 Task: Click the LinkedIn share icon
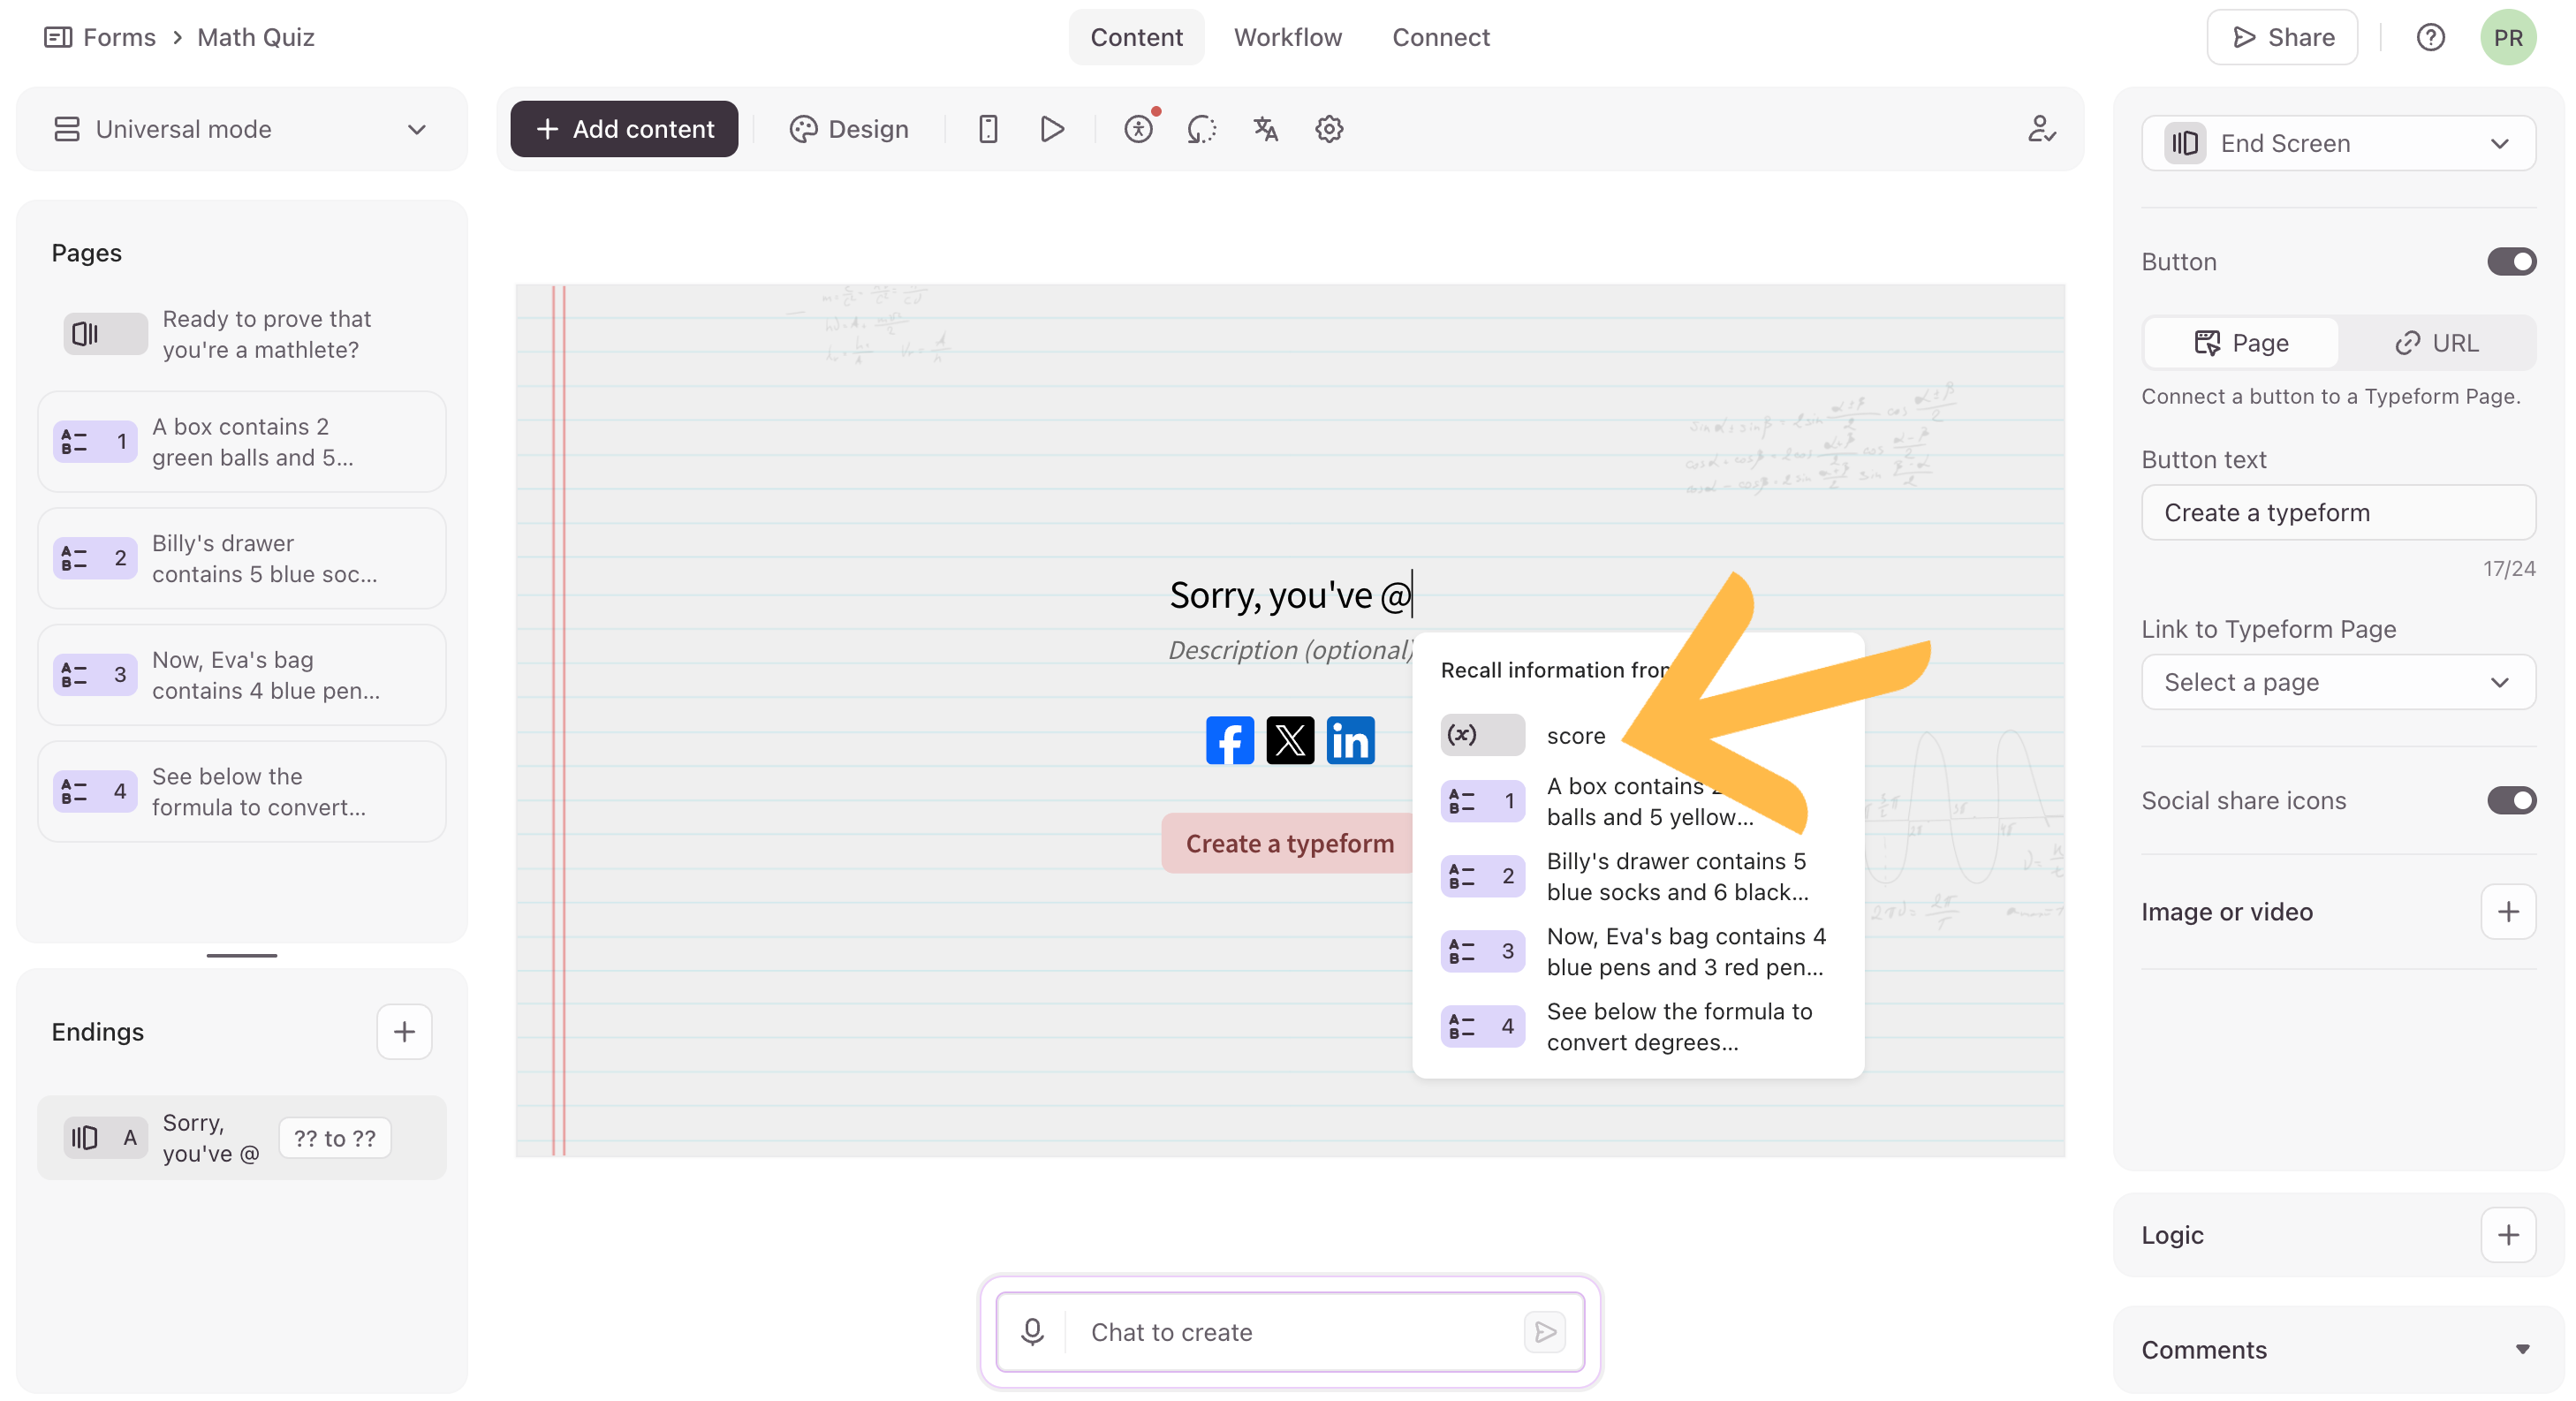[1350, 740]
